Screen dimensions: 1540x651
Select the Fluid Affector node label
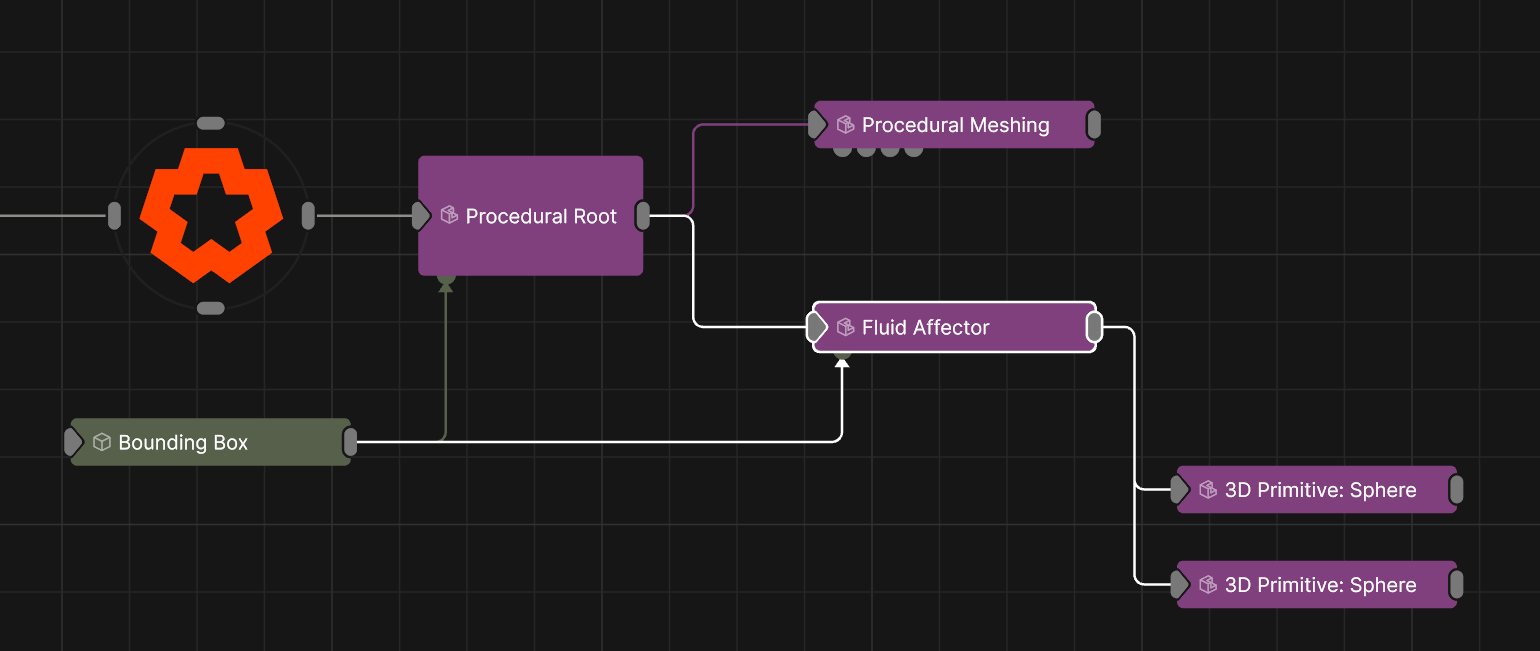pos(925,327)
